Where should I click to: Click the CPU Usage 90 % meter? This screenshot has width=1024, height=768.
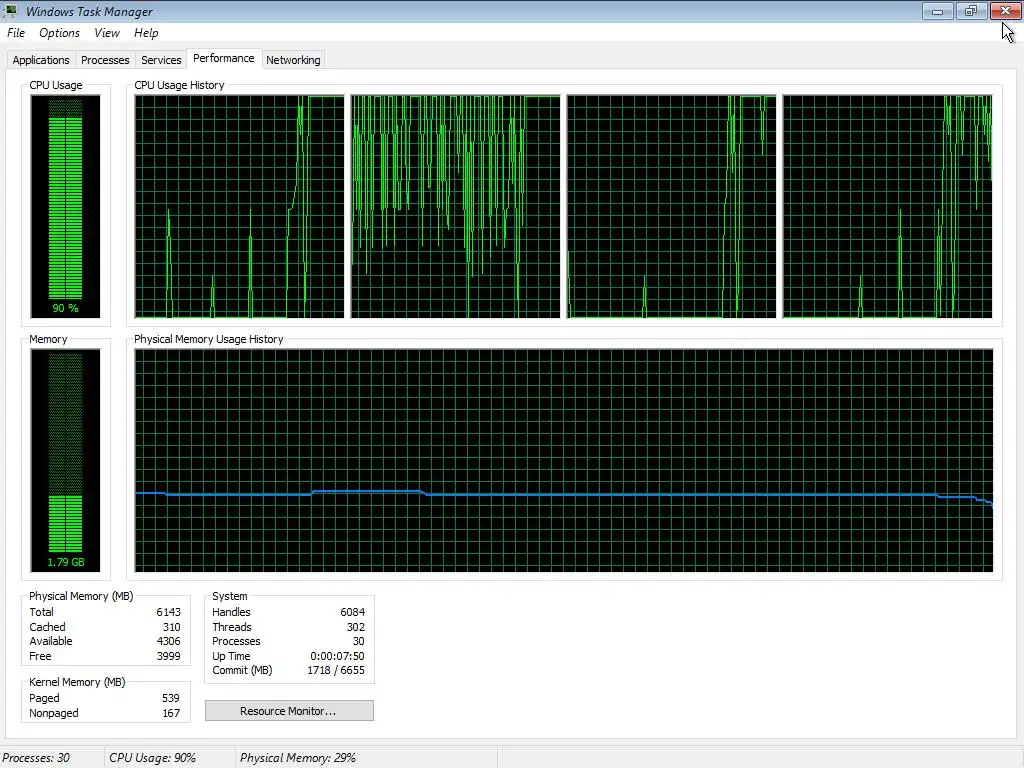[65, 206]
